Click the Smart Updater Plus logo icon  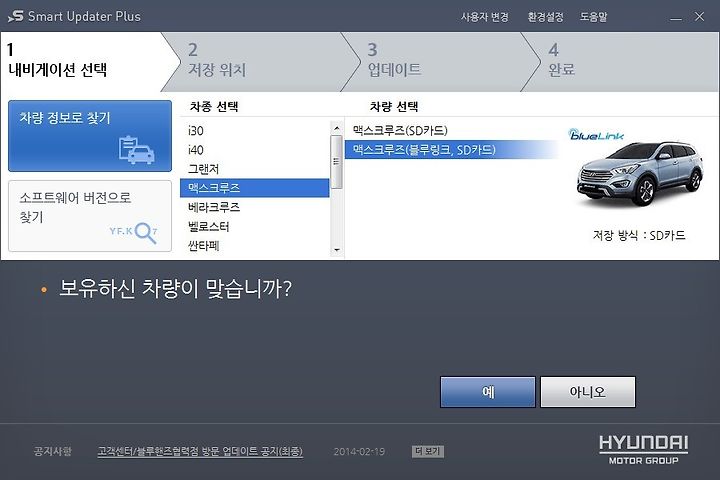click(16, 17)
